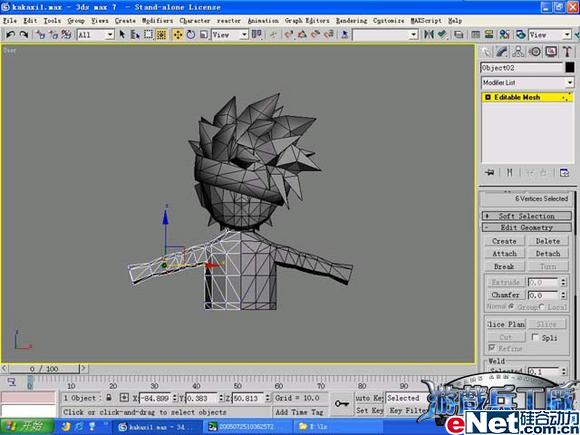Enable the Split checkbox

(535, 337)
